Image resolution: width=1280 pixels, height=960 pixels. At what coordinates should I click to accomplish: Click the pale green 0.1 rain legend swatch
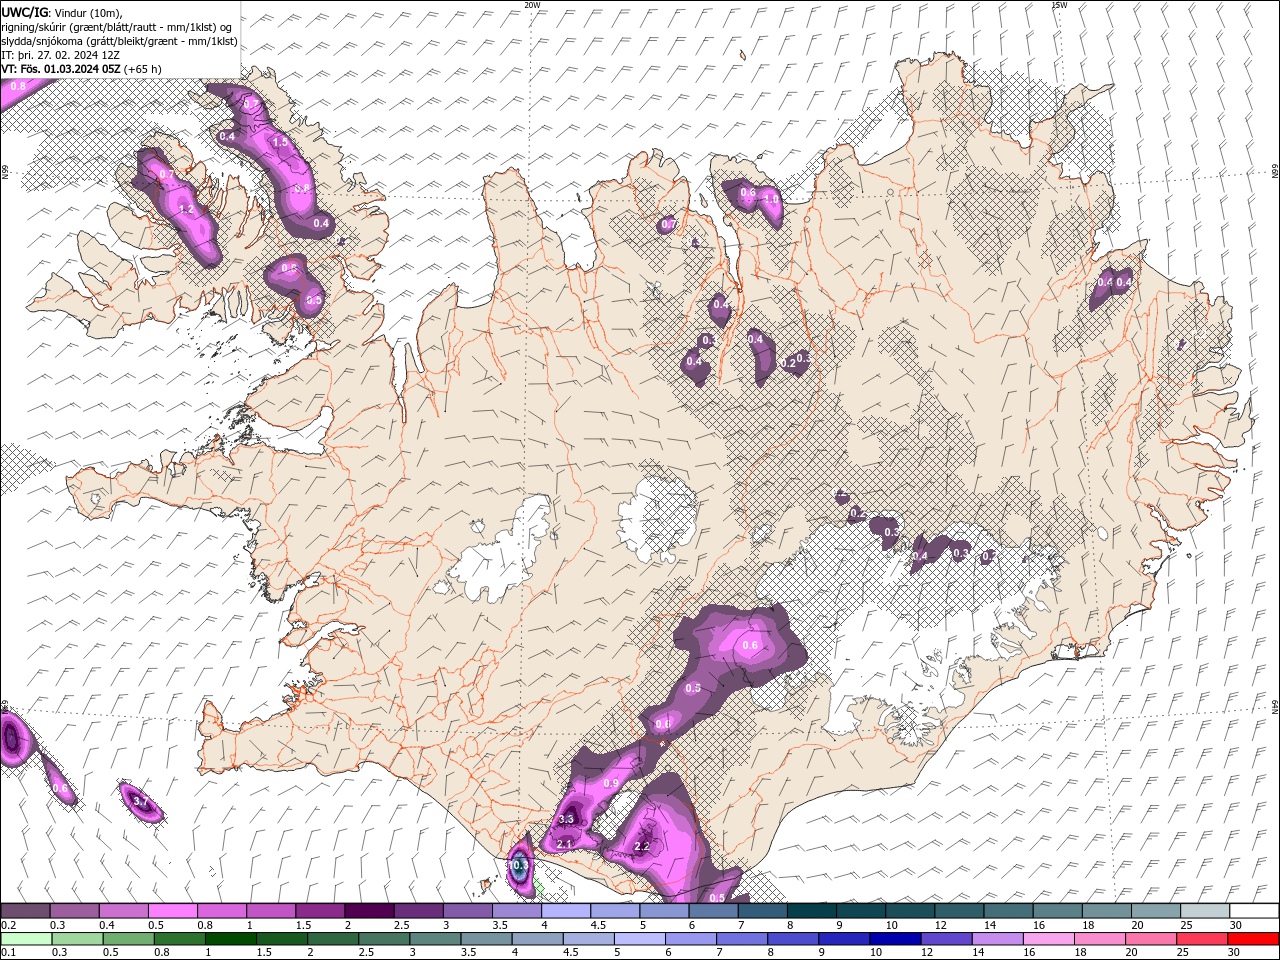[x=26, y=939]
